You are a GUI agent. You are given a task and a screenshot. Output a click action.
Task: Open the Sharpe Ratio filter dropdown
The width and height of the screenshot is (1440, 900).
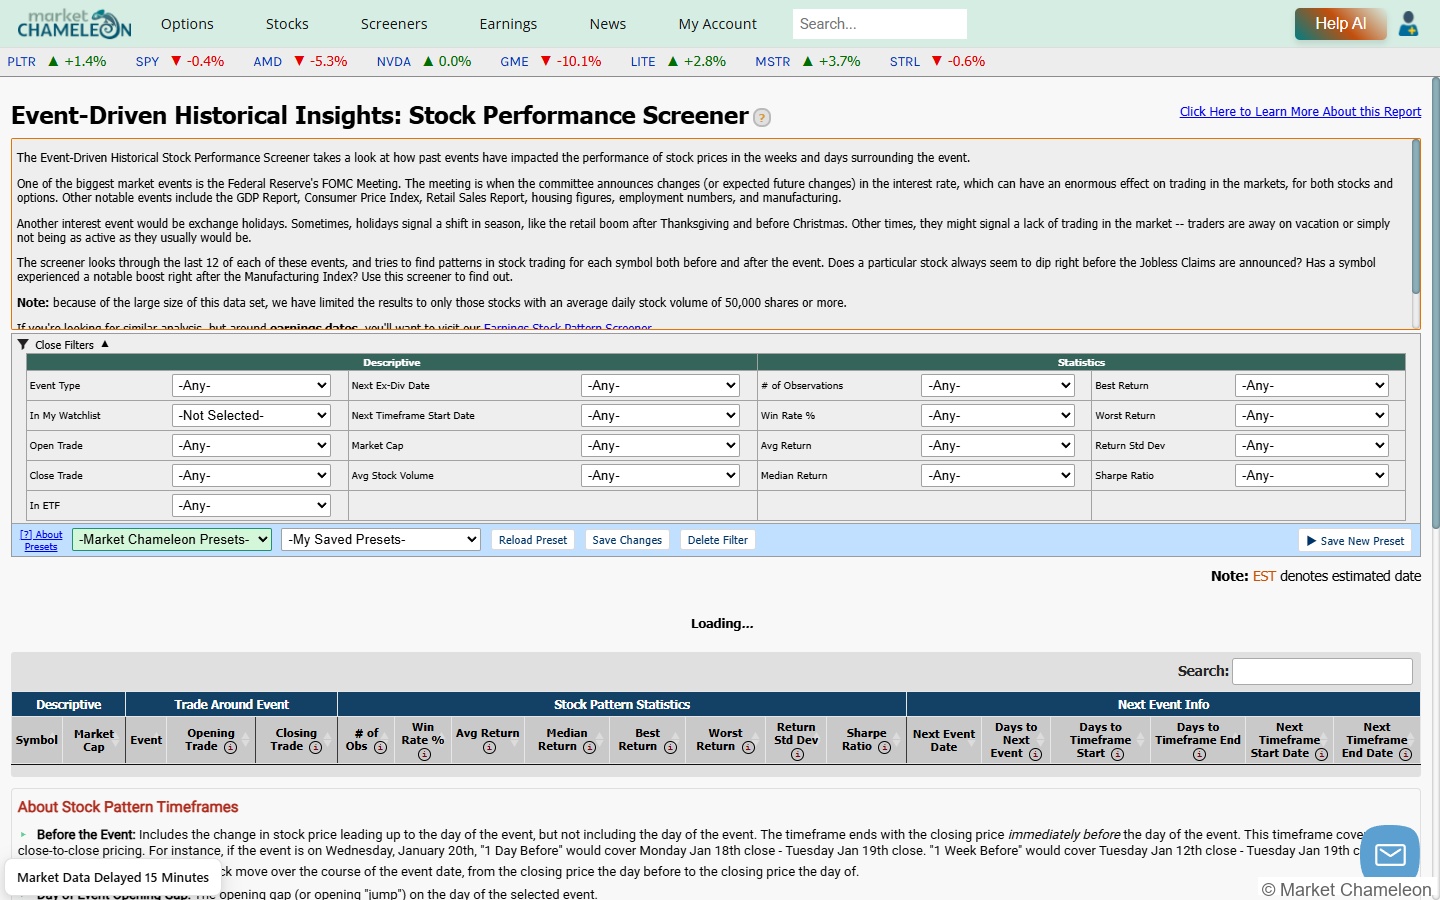(1312, 475)
